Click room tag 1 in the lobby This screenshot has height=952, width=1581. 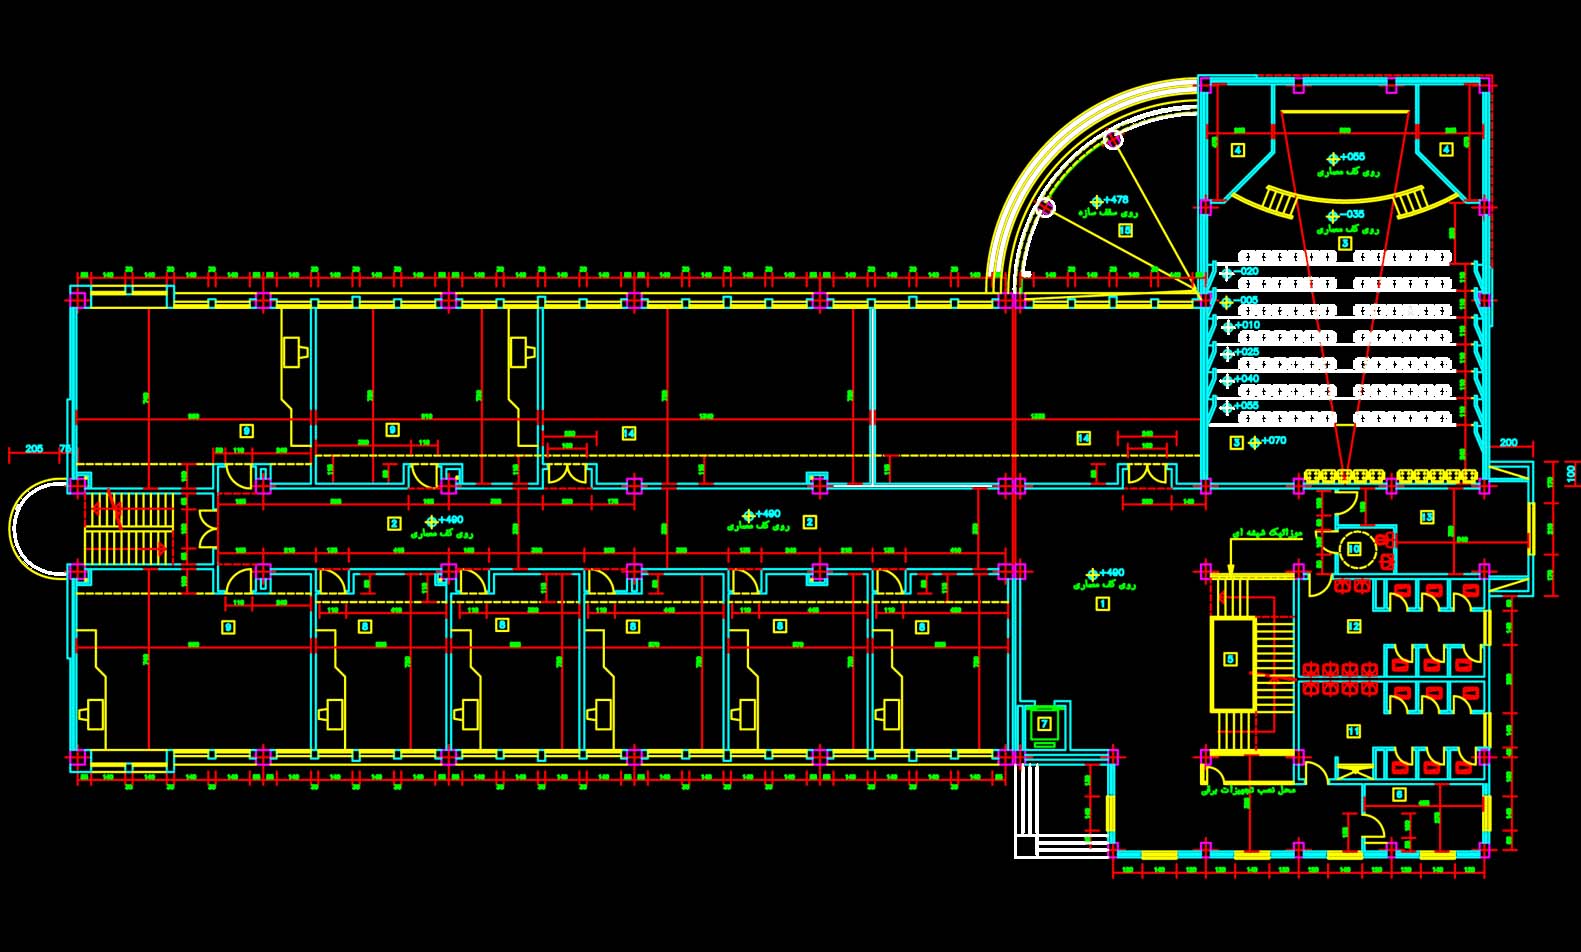(x=1103, y=603)
